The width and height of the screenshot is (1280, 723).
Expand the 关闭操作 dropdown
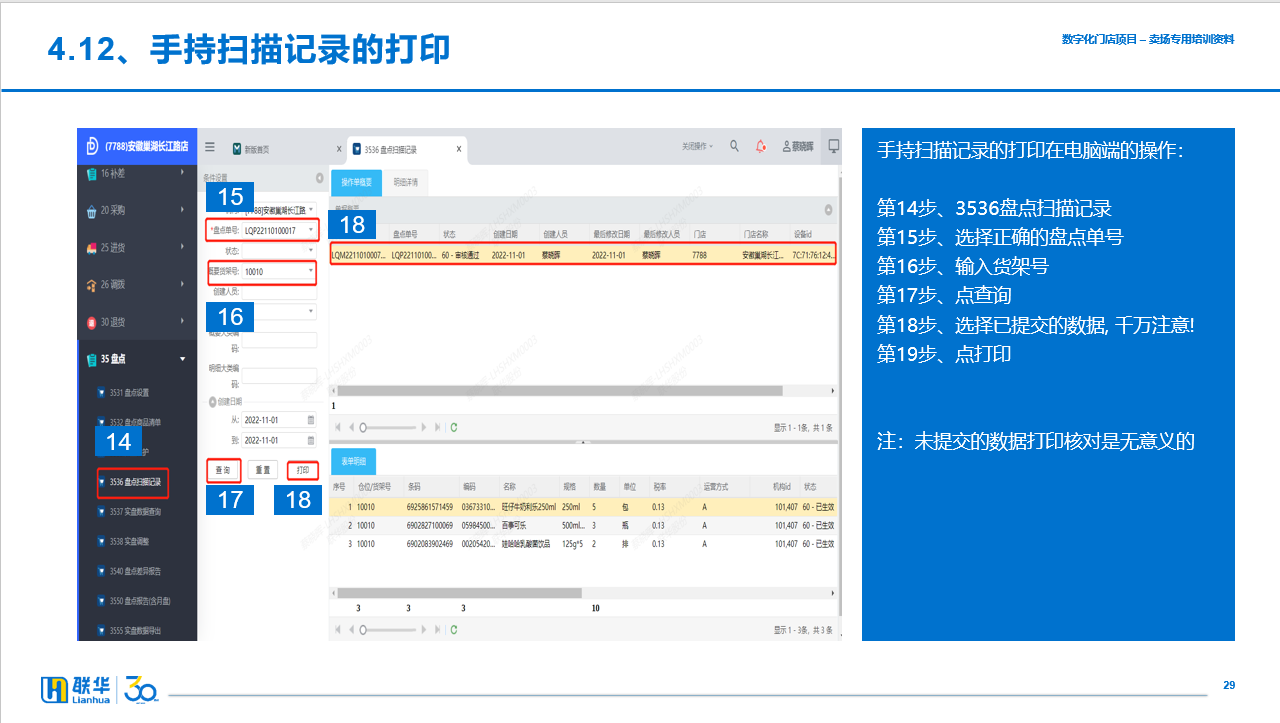pos(697,147)
